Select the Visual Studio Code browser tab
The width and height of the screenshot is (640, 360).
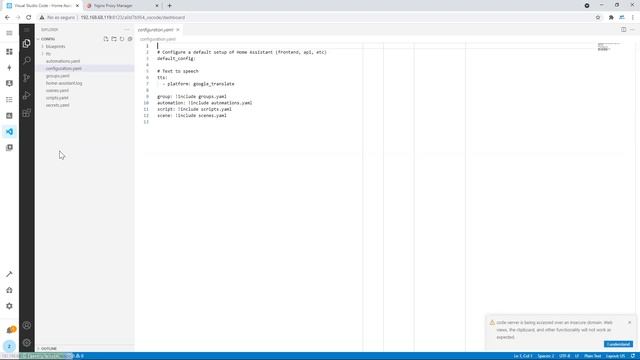[42, 6]
